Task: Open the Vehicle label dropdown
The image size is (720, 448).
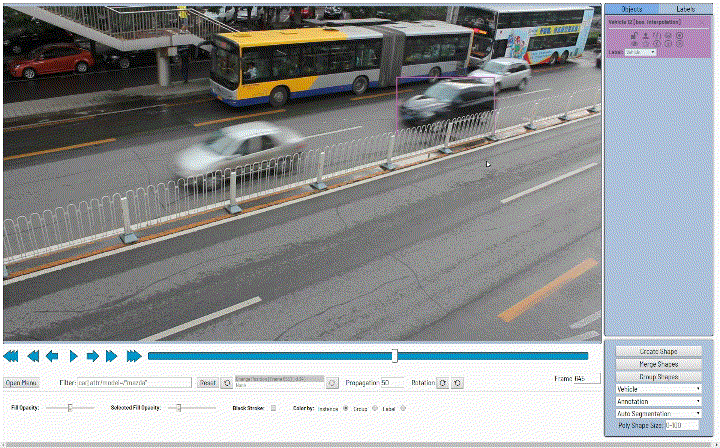Action: point(658,388)
